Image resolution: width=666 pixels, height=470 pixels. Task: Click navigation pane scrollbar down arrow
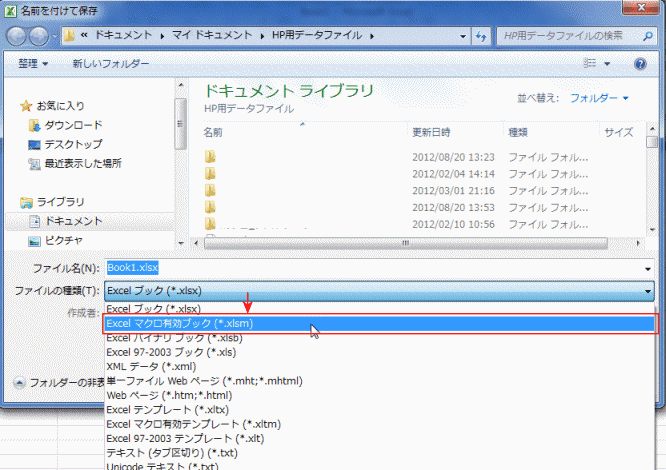181,243
